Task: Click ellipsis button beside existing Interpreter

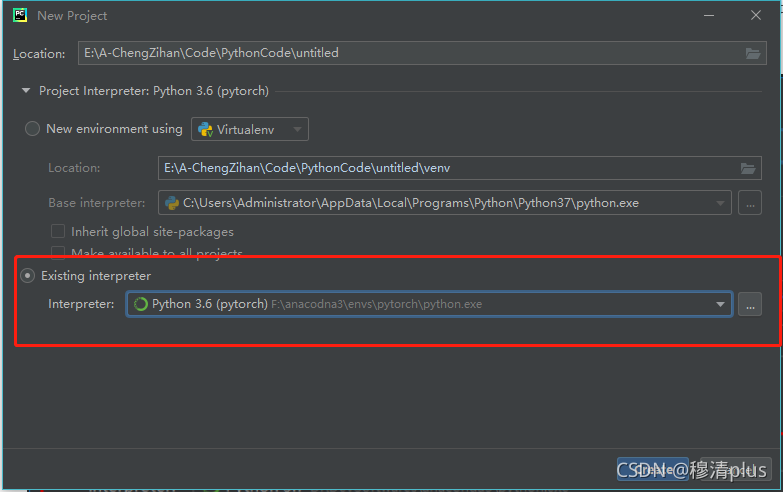Action: pos(750,304)
